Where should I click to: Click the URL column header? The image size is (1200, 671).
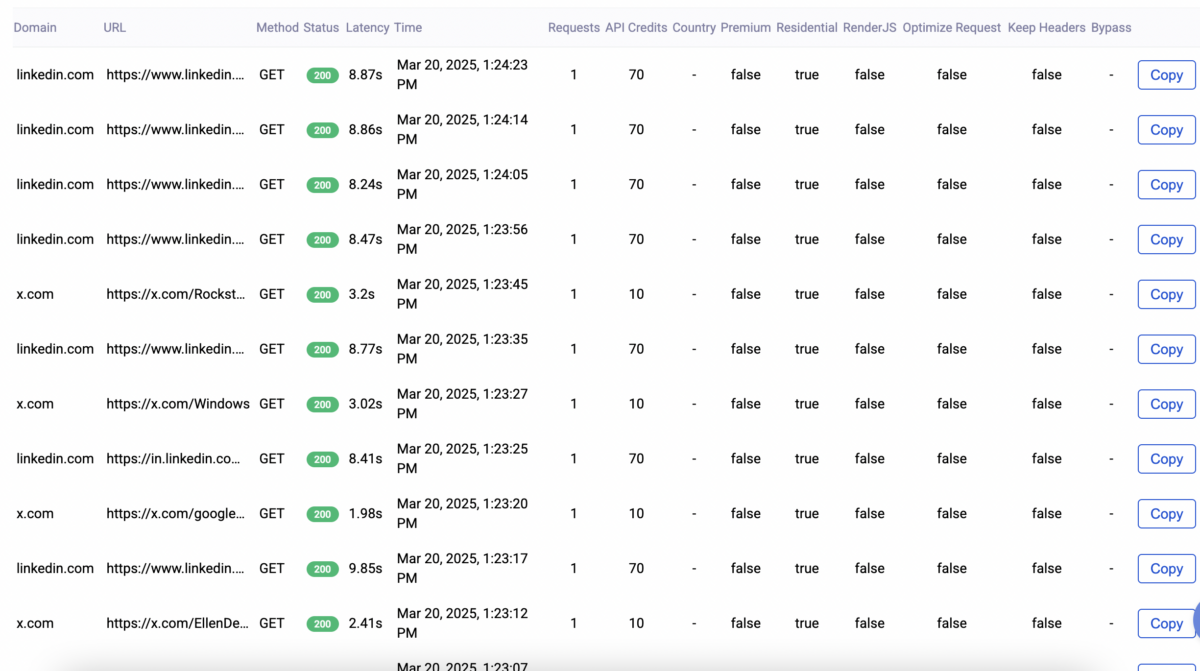click(115, 28)
